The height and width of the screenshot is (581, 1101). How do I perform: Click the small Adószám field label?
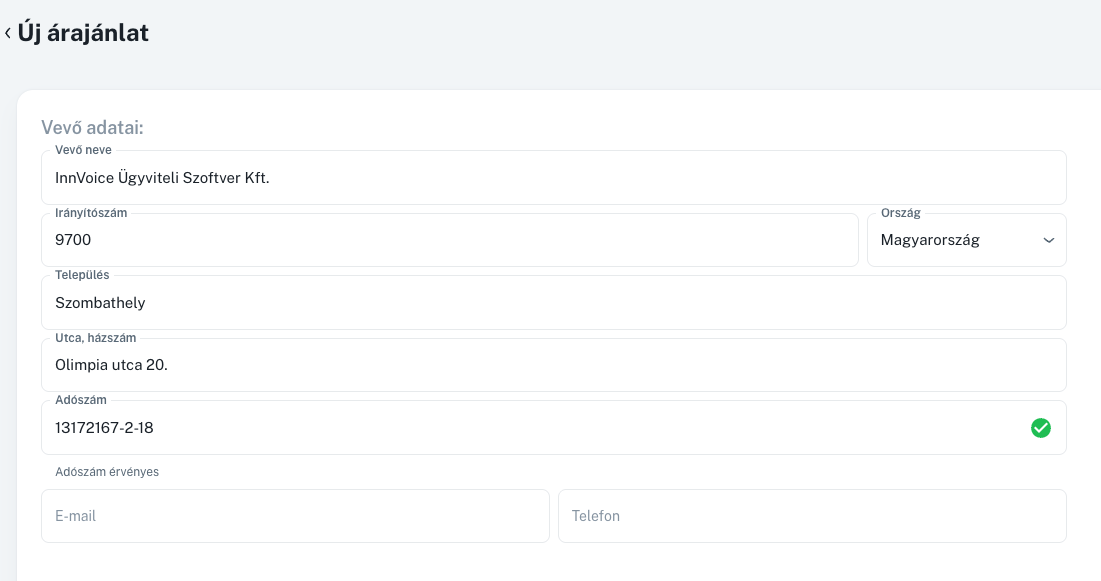point(81,400)
